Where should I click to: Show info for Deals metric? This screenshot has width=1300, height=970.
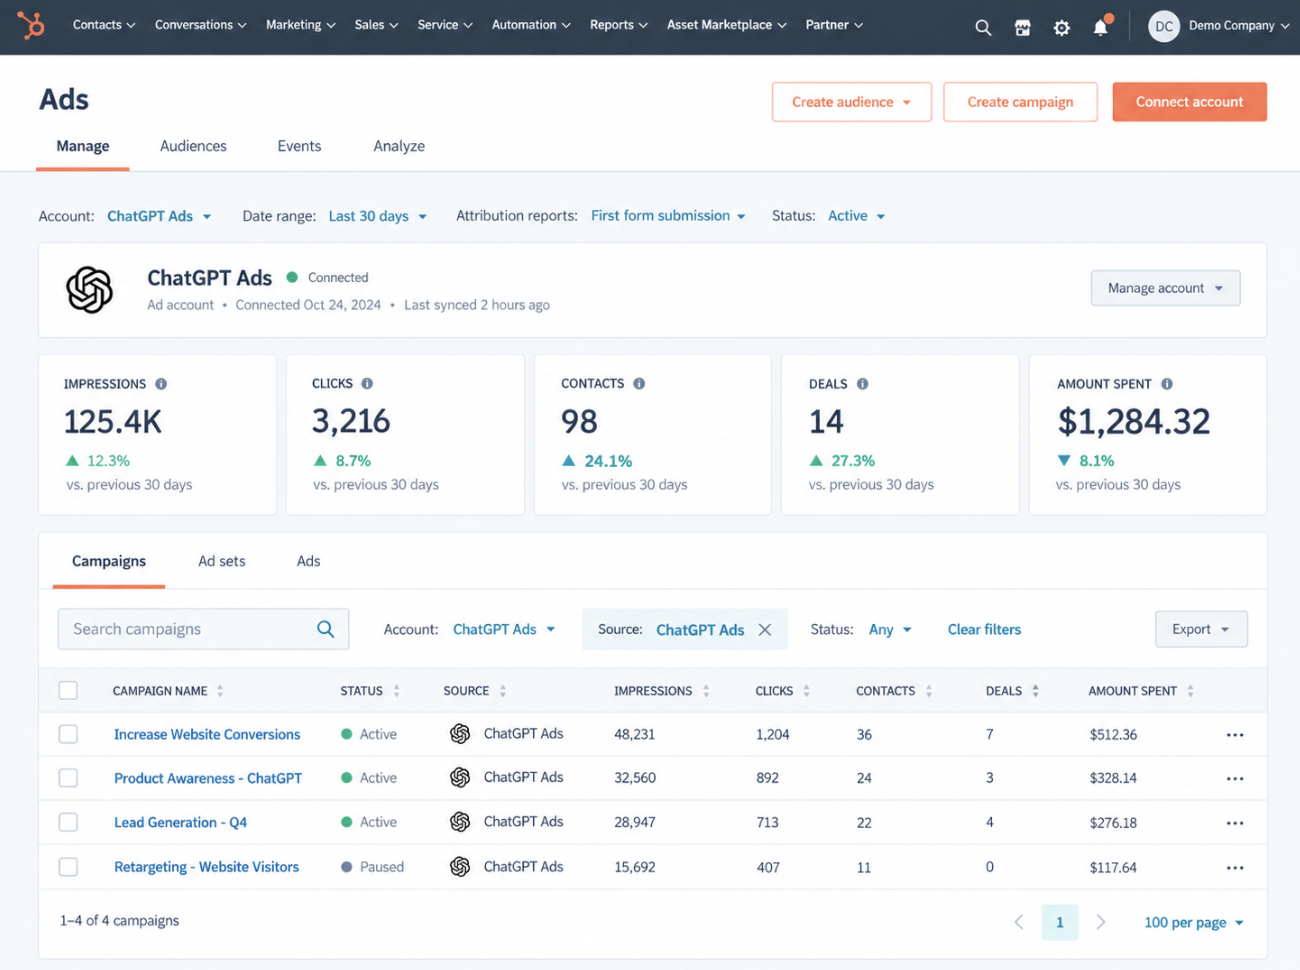[862, 383]
